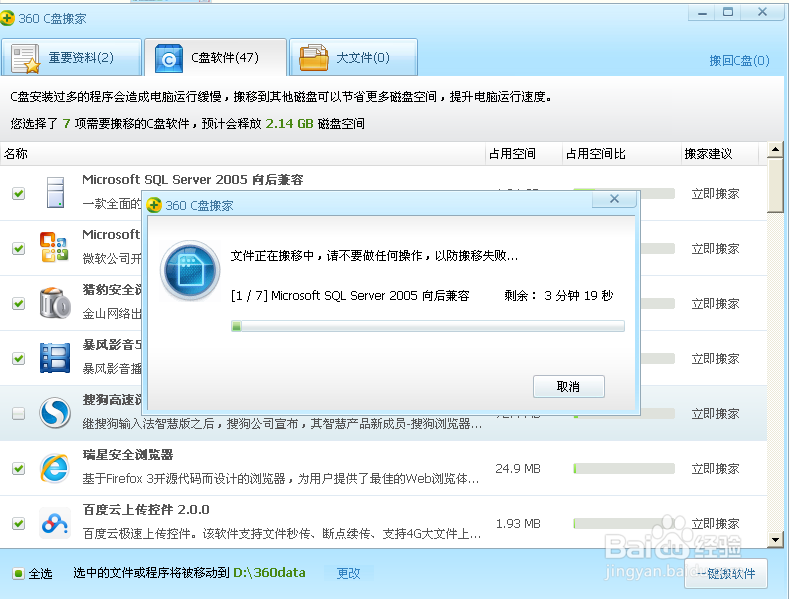The height and width of the screenshot is (599, 789).
Task: Click 立即搬家 for 瑞星安全浏览器 row
Action: point(715,469)
